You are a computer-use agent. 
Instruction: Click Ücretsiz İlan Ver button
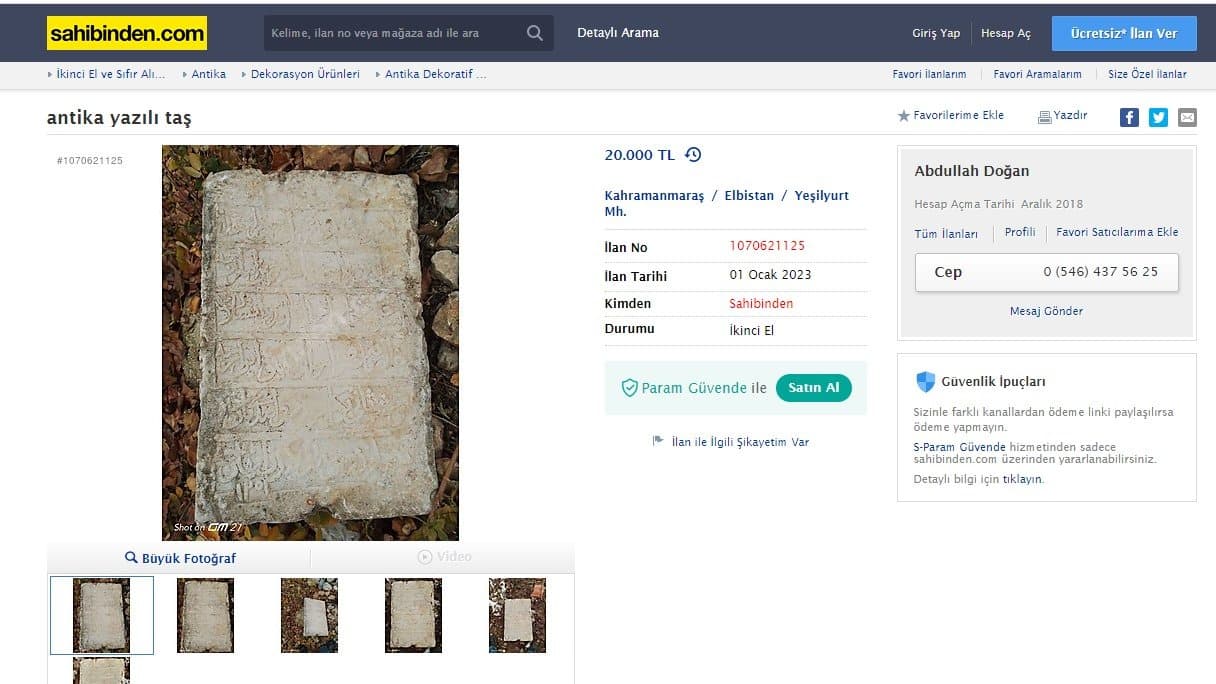coord(1124,33)
